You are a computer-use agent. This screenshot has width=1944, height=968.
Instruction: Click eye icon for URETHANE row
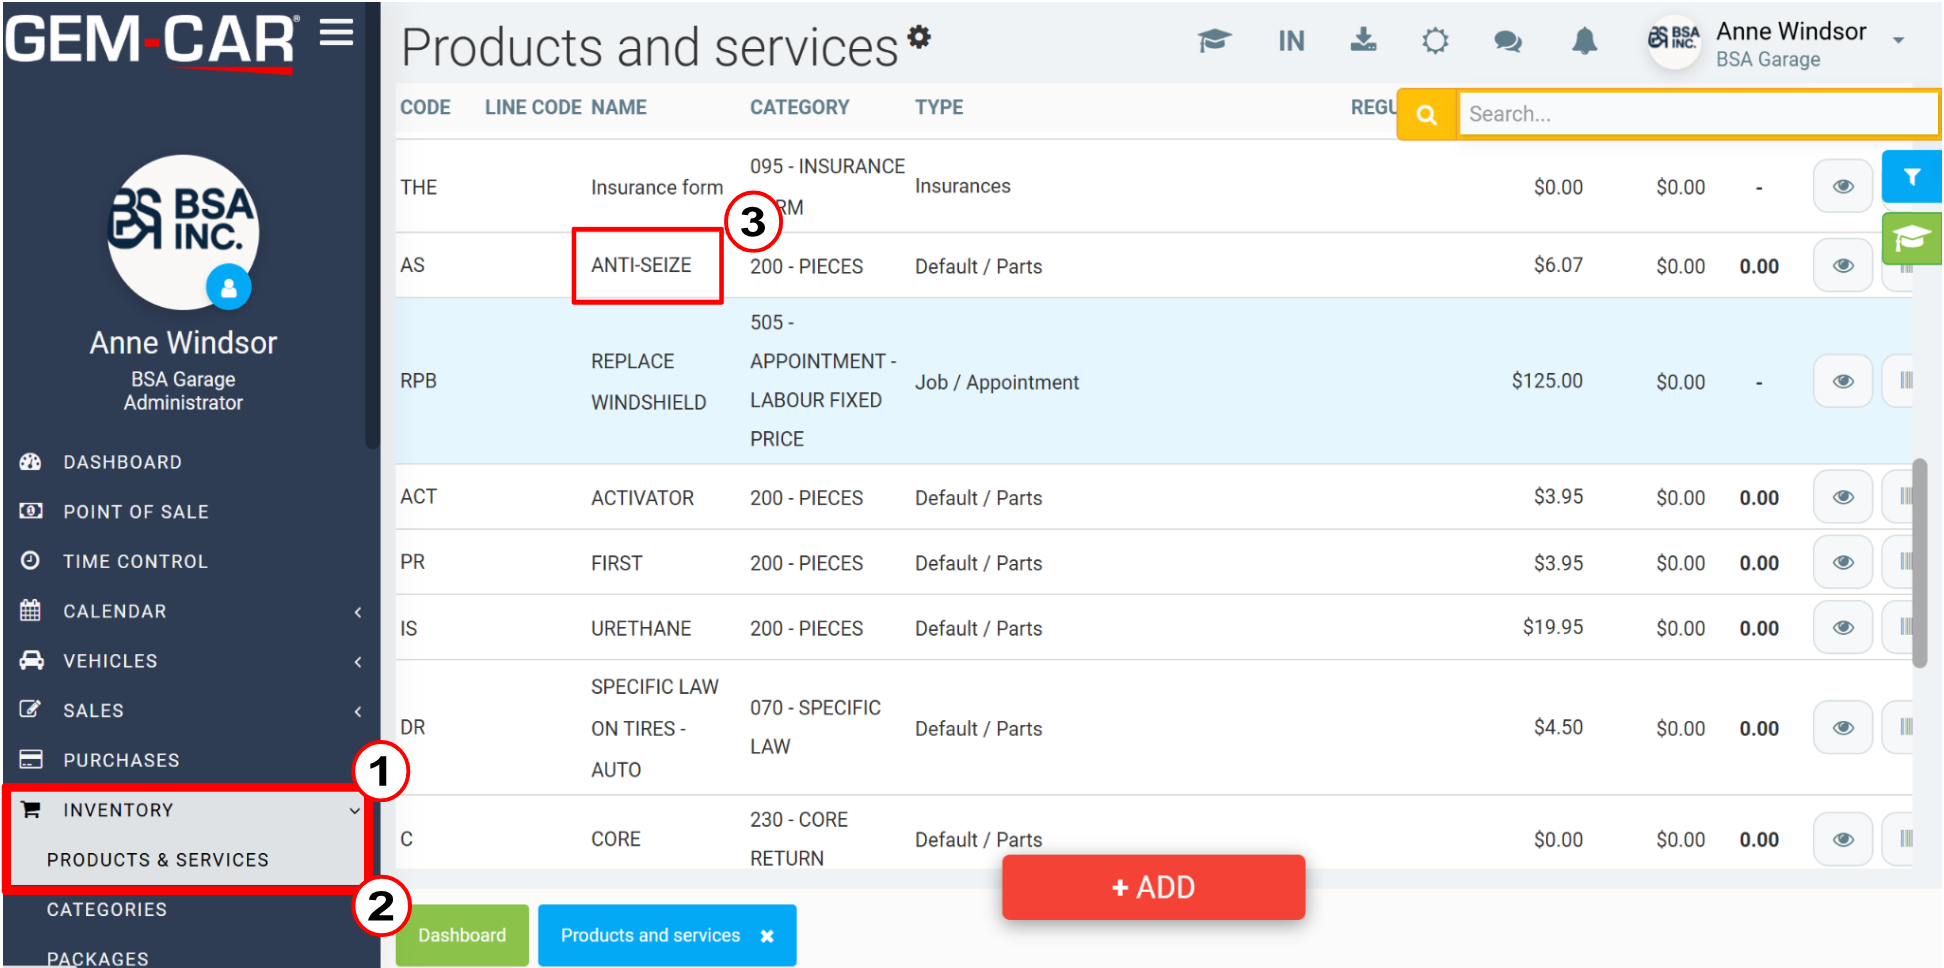pyautogui.click(x=1843, y=628)
